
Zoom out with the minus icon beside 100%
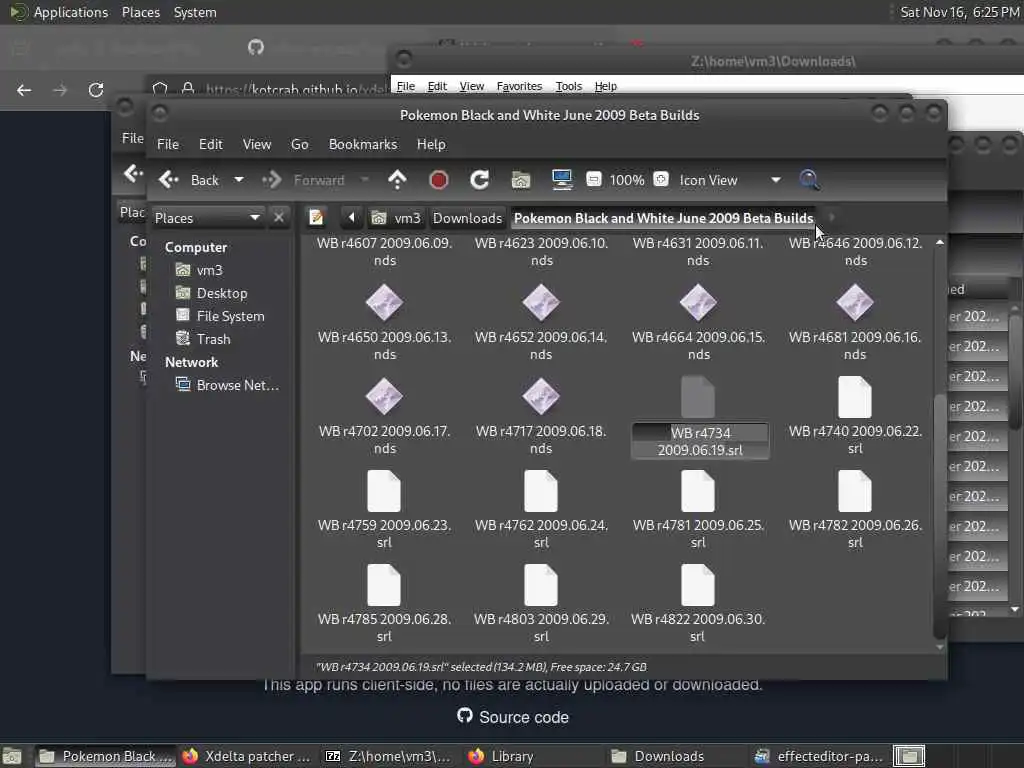(x=594, y=180)
